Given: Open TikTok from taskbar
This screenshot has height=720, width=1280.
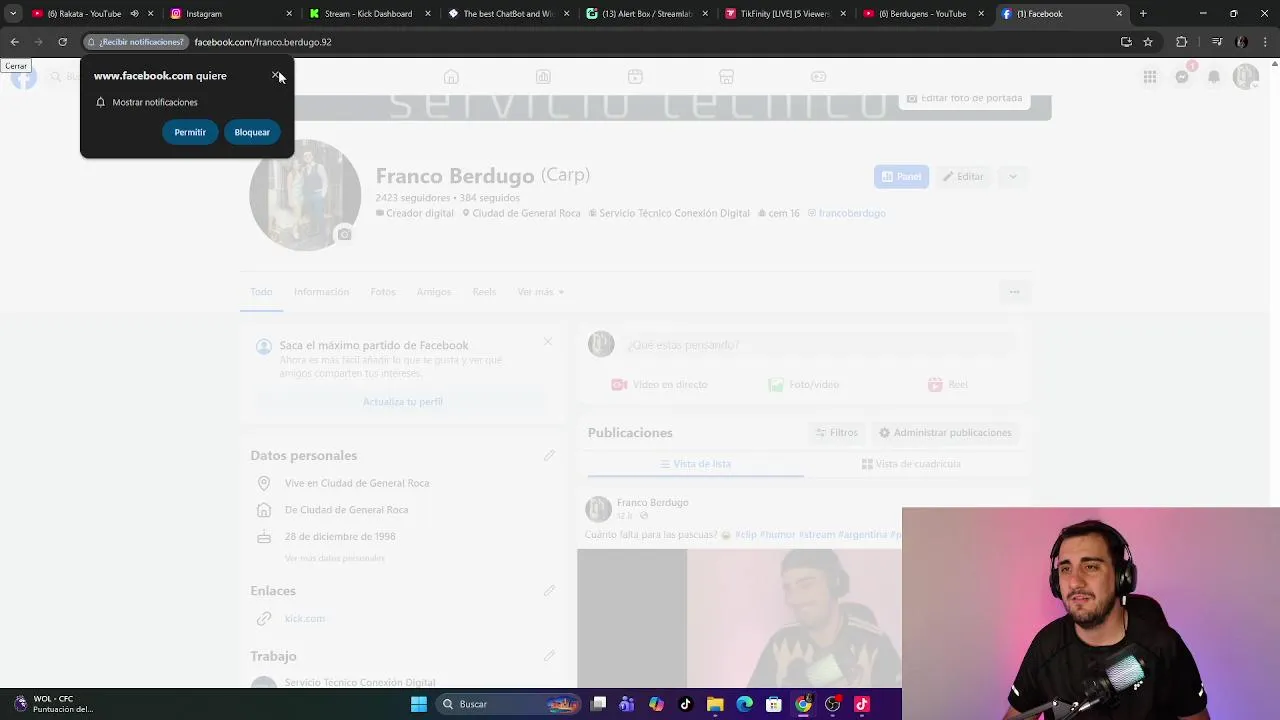Looking at the screenshot, I should point(685,704).
